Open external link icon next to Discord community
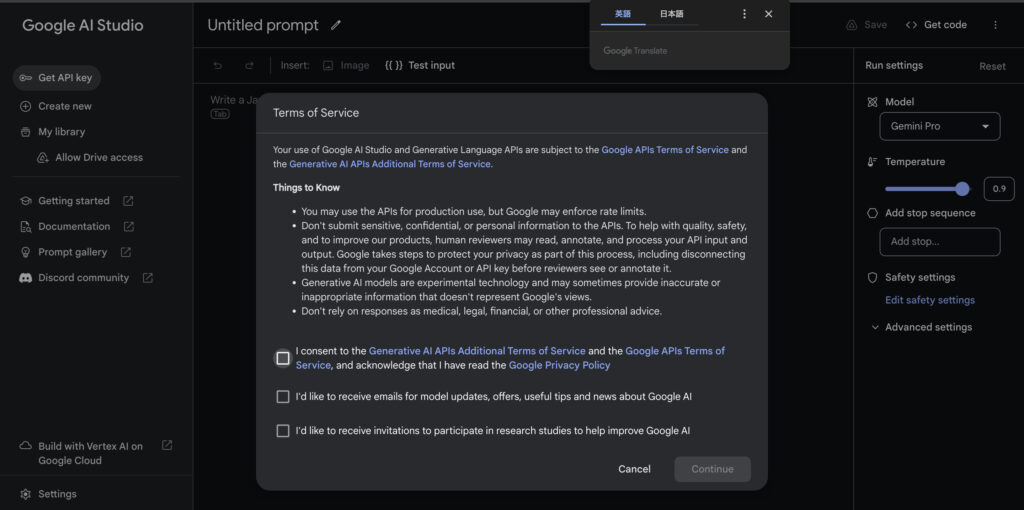 click(148, 278)
